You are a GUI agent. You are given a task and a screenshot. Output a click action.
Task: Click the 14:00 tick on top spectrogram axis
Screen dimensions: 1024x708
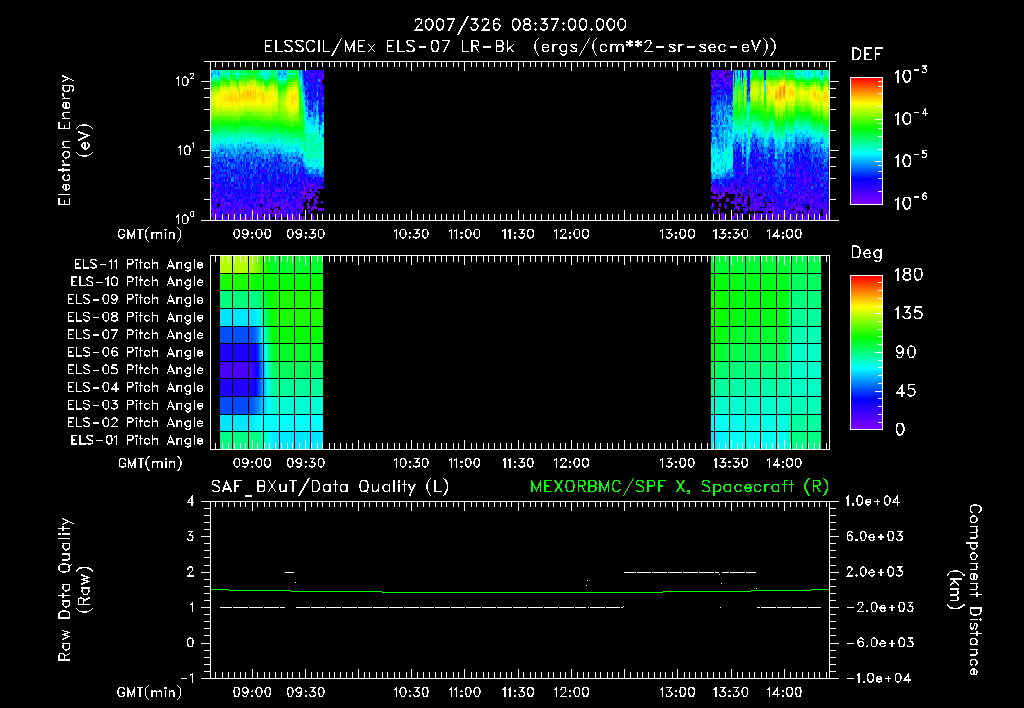click(x=784, y=234)
